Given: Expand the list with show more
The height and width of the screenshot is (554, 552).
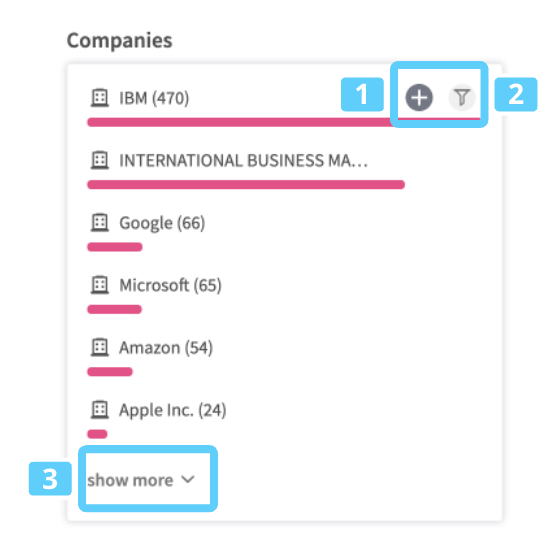Looking at the screenshot, I should point(141,480).
